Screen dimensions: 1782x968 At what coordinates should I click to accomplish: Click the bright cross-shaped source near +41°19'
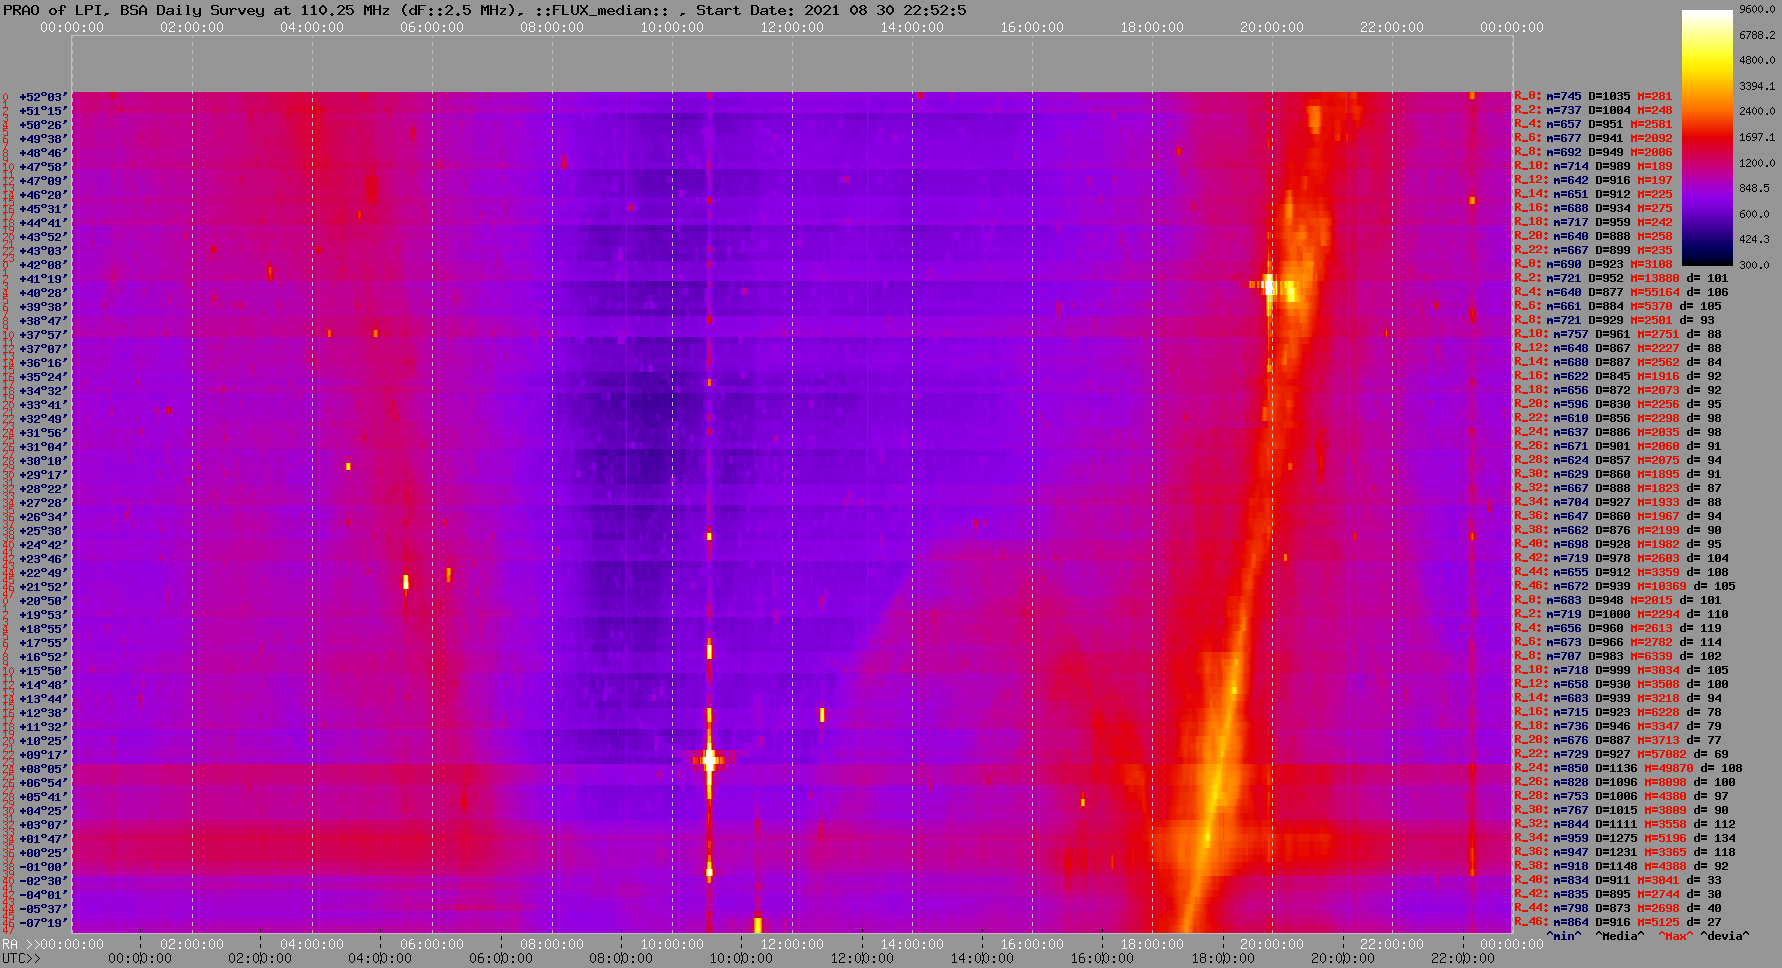point(1269,285)
